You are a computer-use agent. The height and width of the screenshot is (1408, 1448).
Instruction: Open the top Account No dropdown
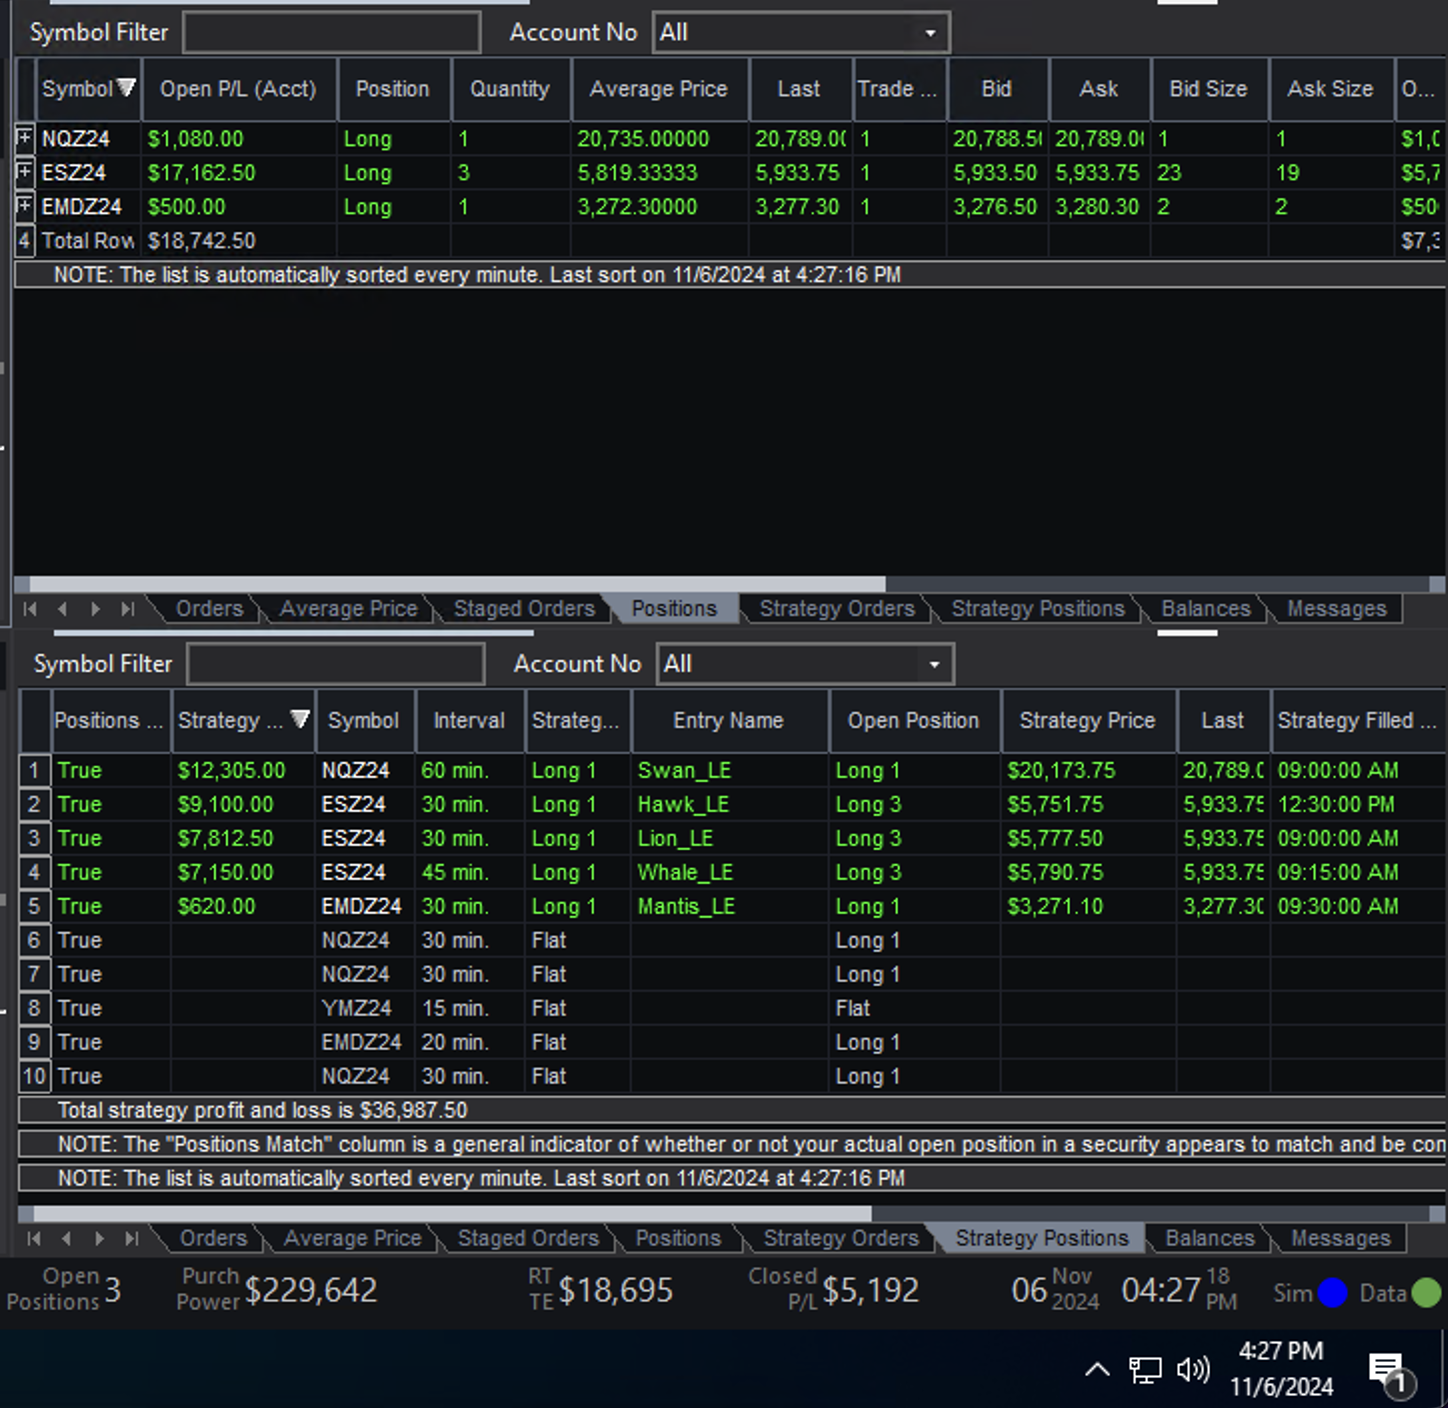(928, 31)
